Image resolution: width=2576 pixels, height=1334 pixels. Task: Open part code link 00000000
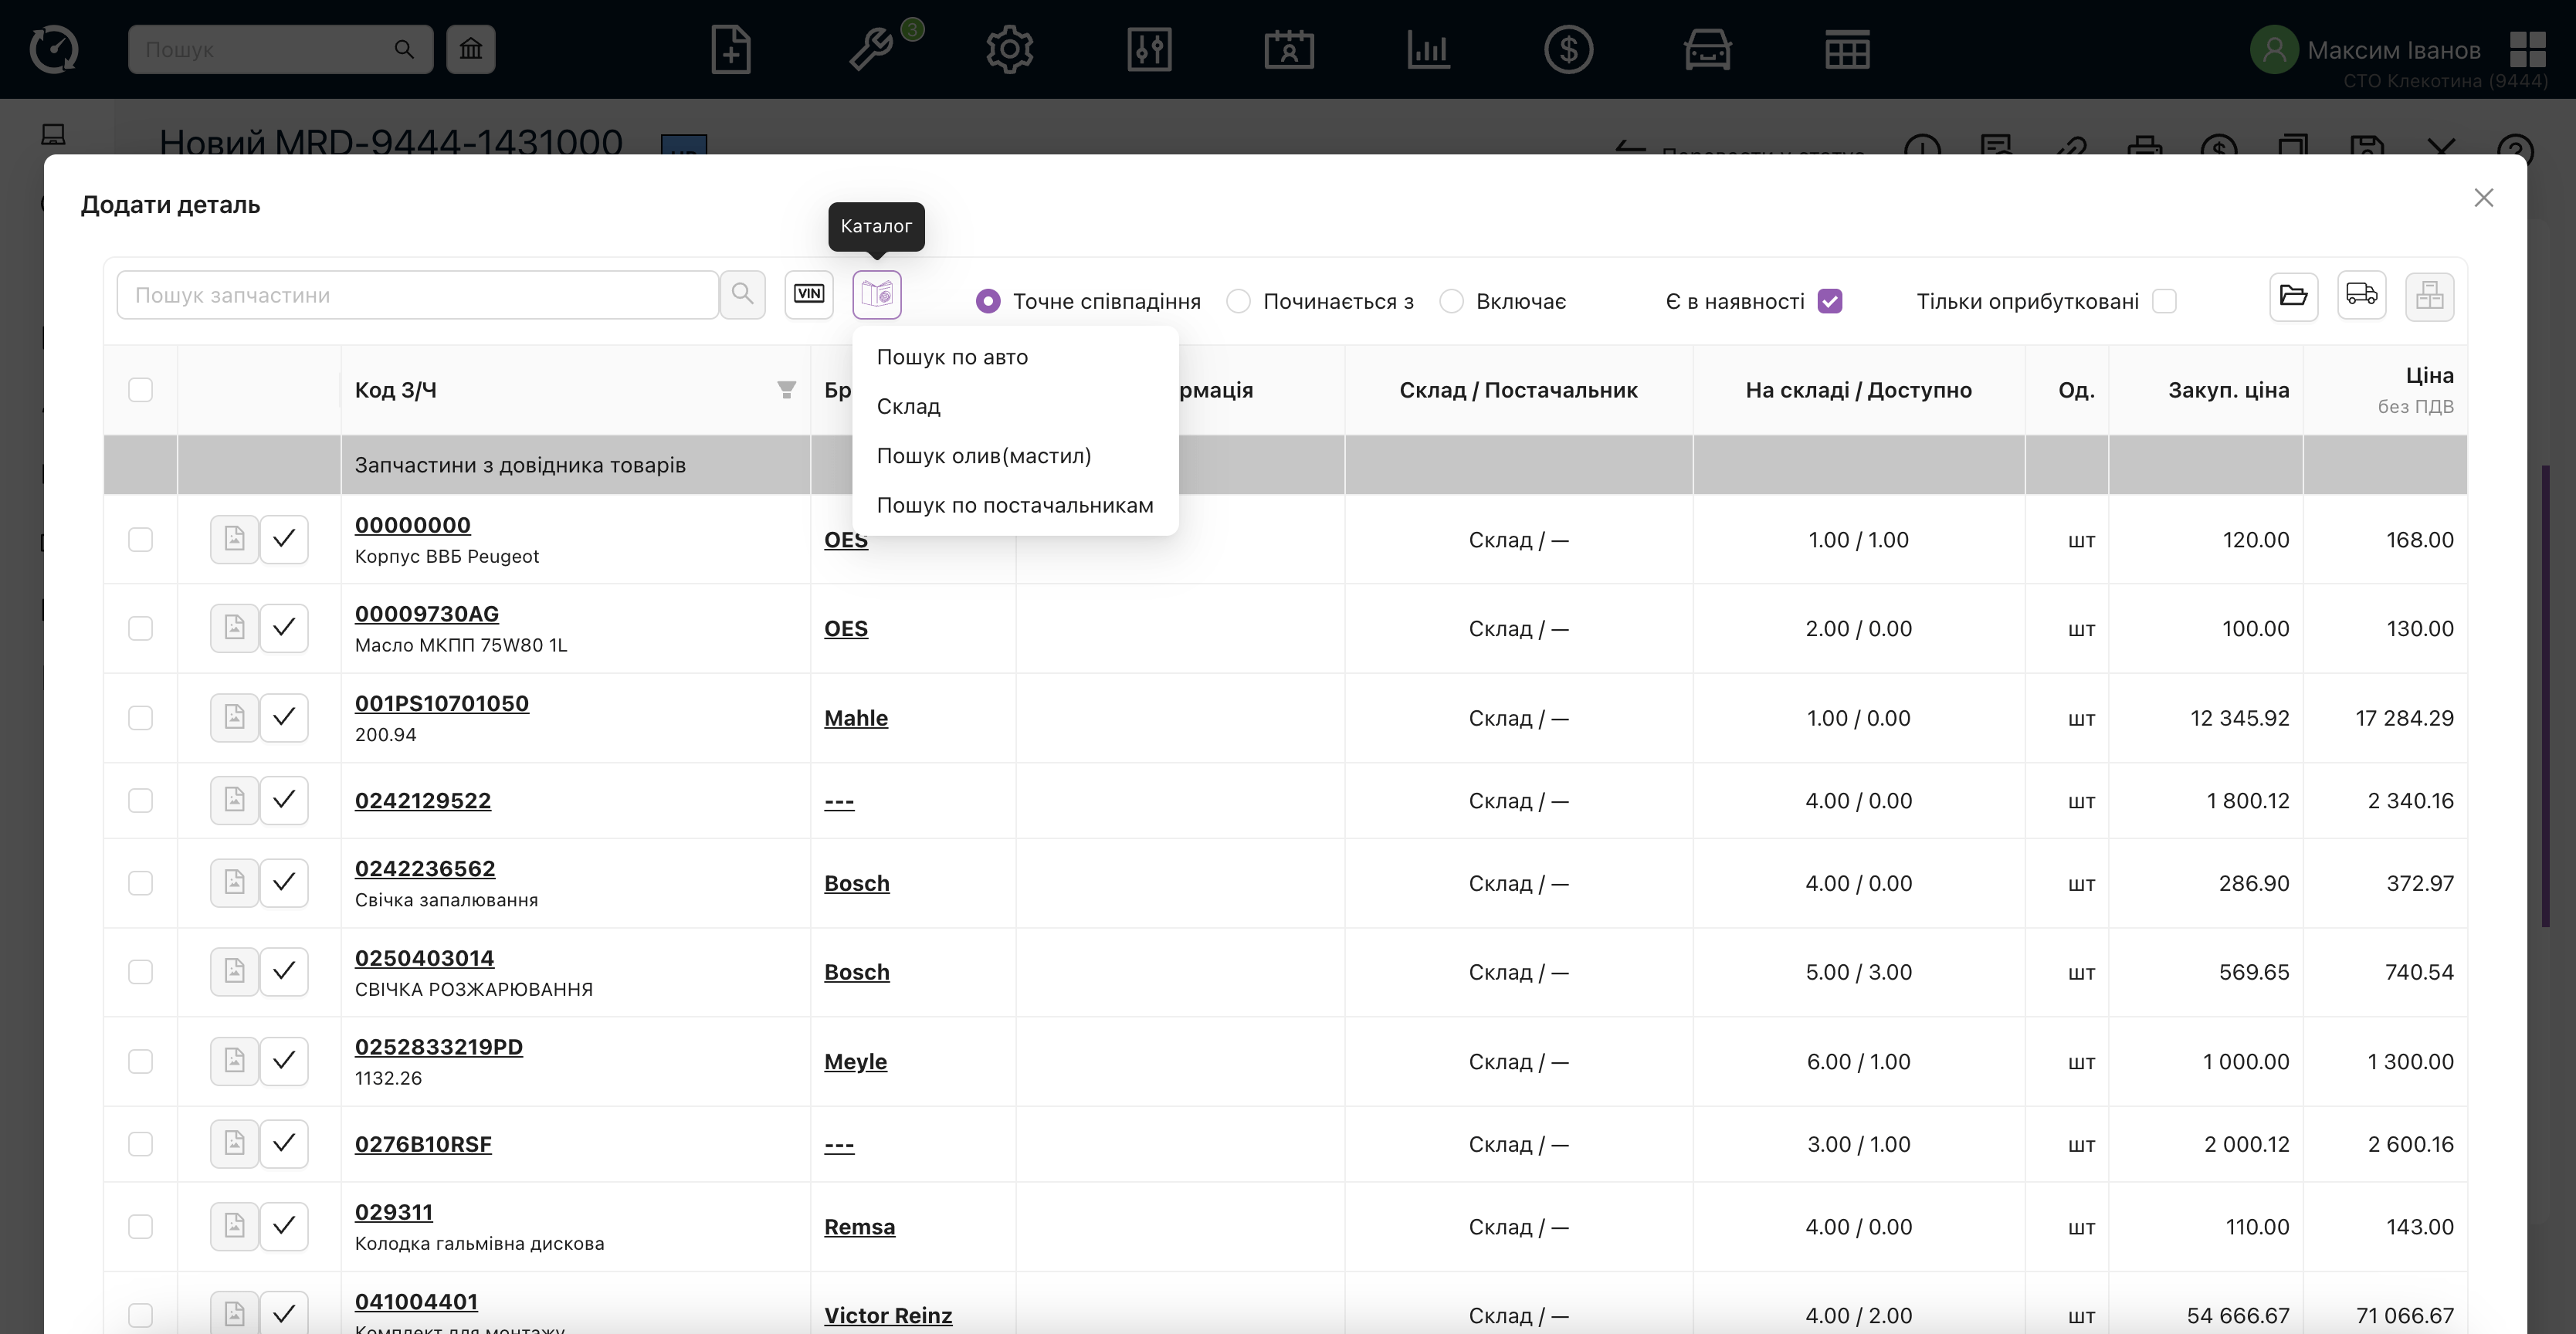(x=413, y=525)
